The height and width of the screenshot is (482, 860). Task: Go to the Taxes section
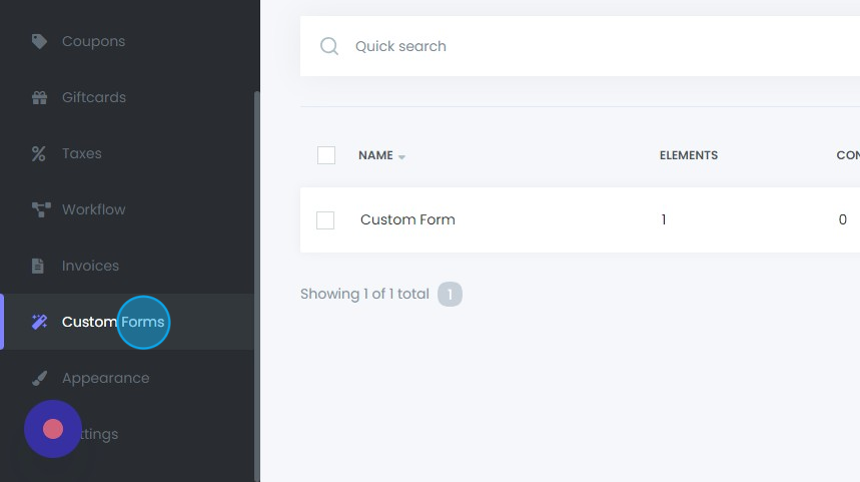coord(81,154)
